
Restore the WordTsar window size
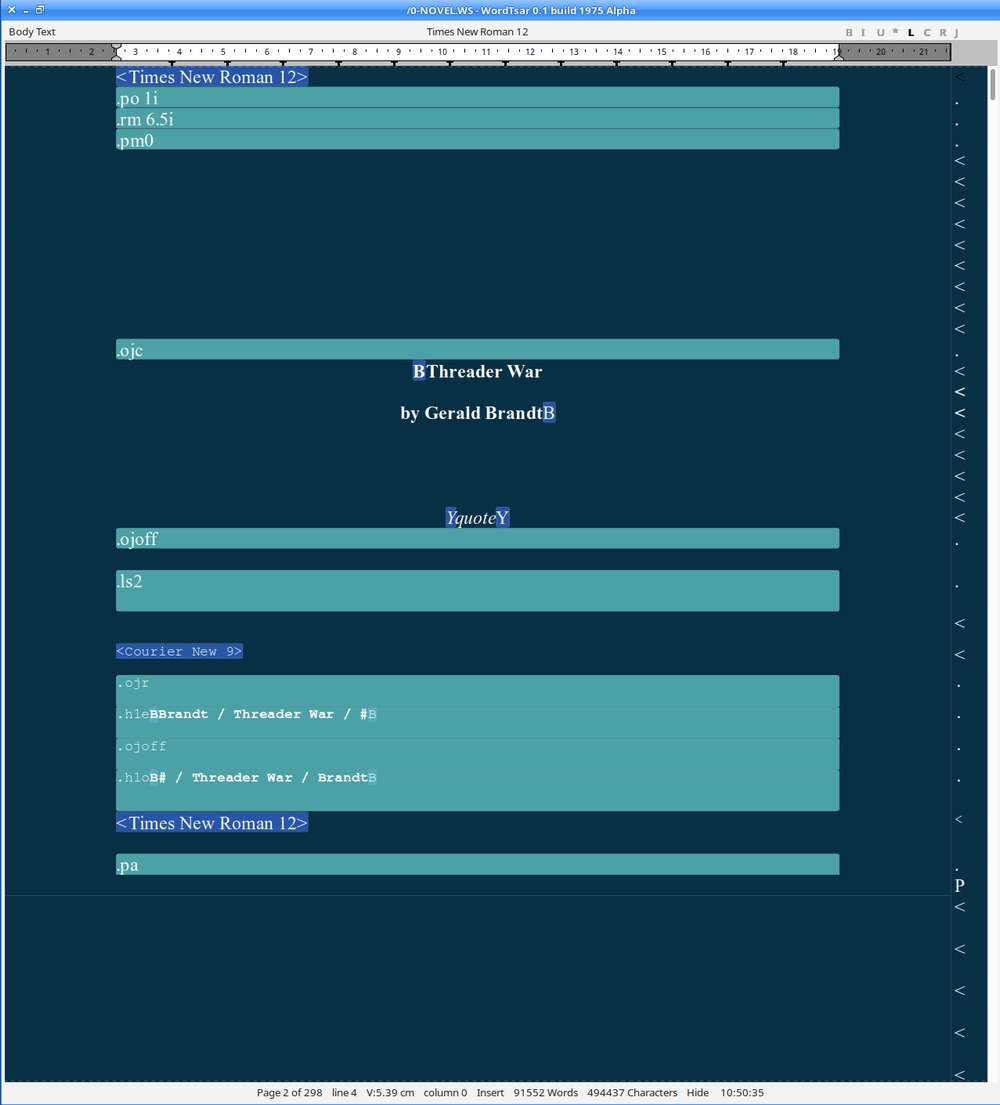(40, 10)
